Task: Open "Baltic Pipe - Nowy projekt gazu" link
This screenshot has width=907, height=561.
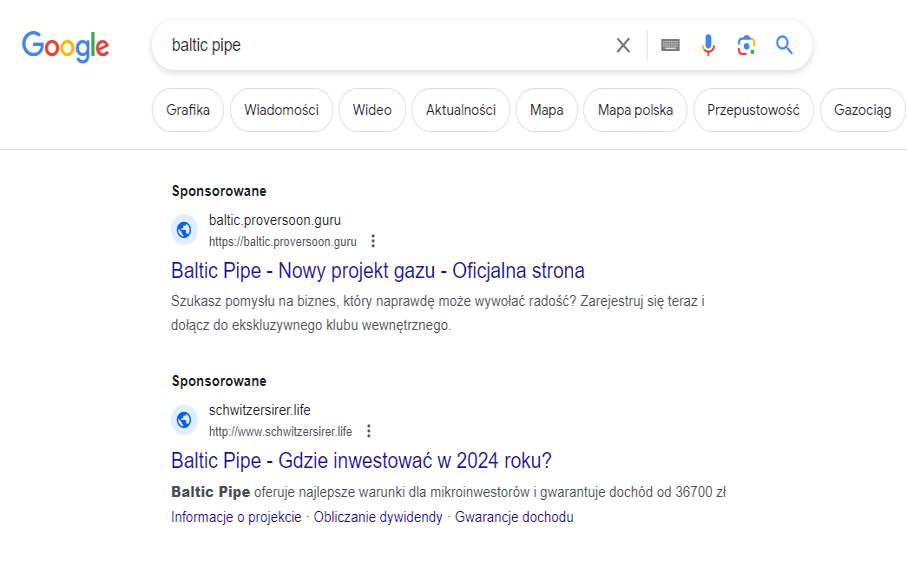Action: [x=378, y=271]
